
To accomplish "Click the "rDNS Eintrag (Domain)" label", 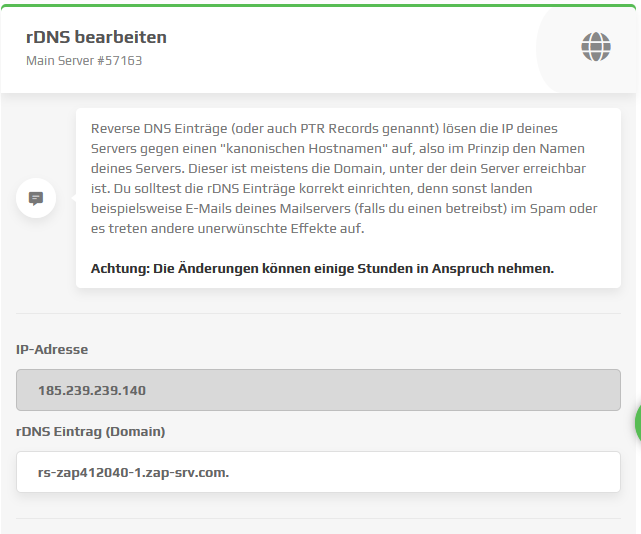I will [91, 432].
